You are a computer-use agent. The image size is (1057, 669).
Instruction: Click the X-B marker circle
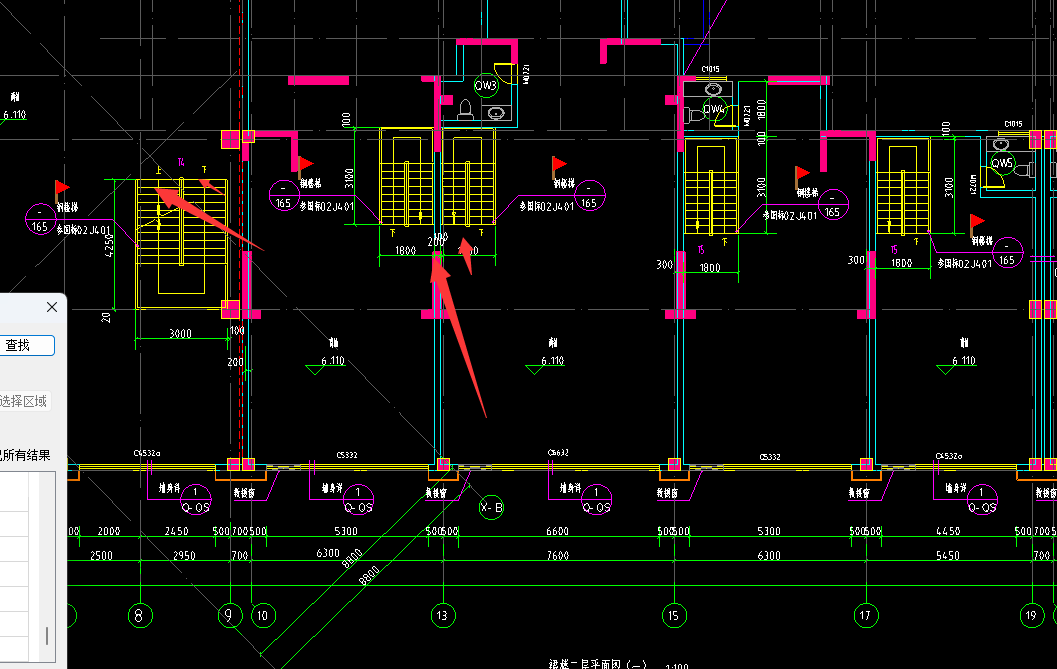tap(491, 507)
